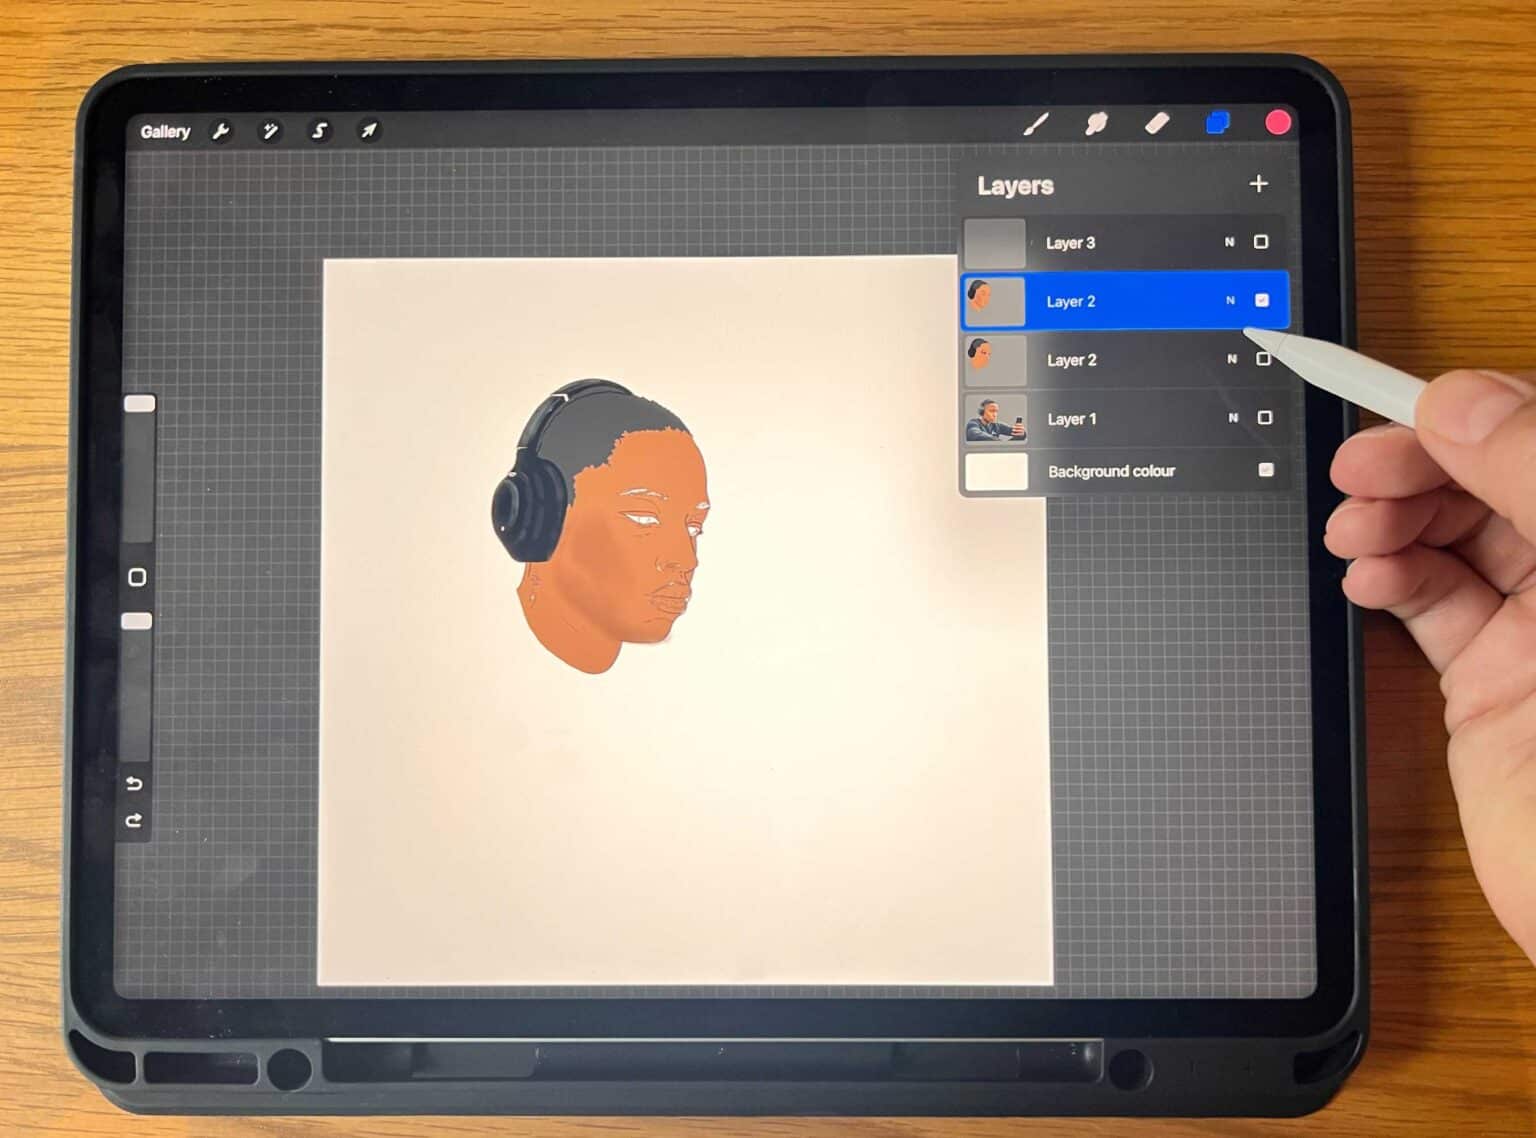
Task: Open the Actions wrench menu
Action: click(221, 131)
